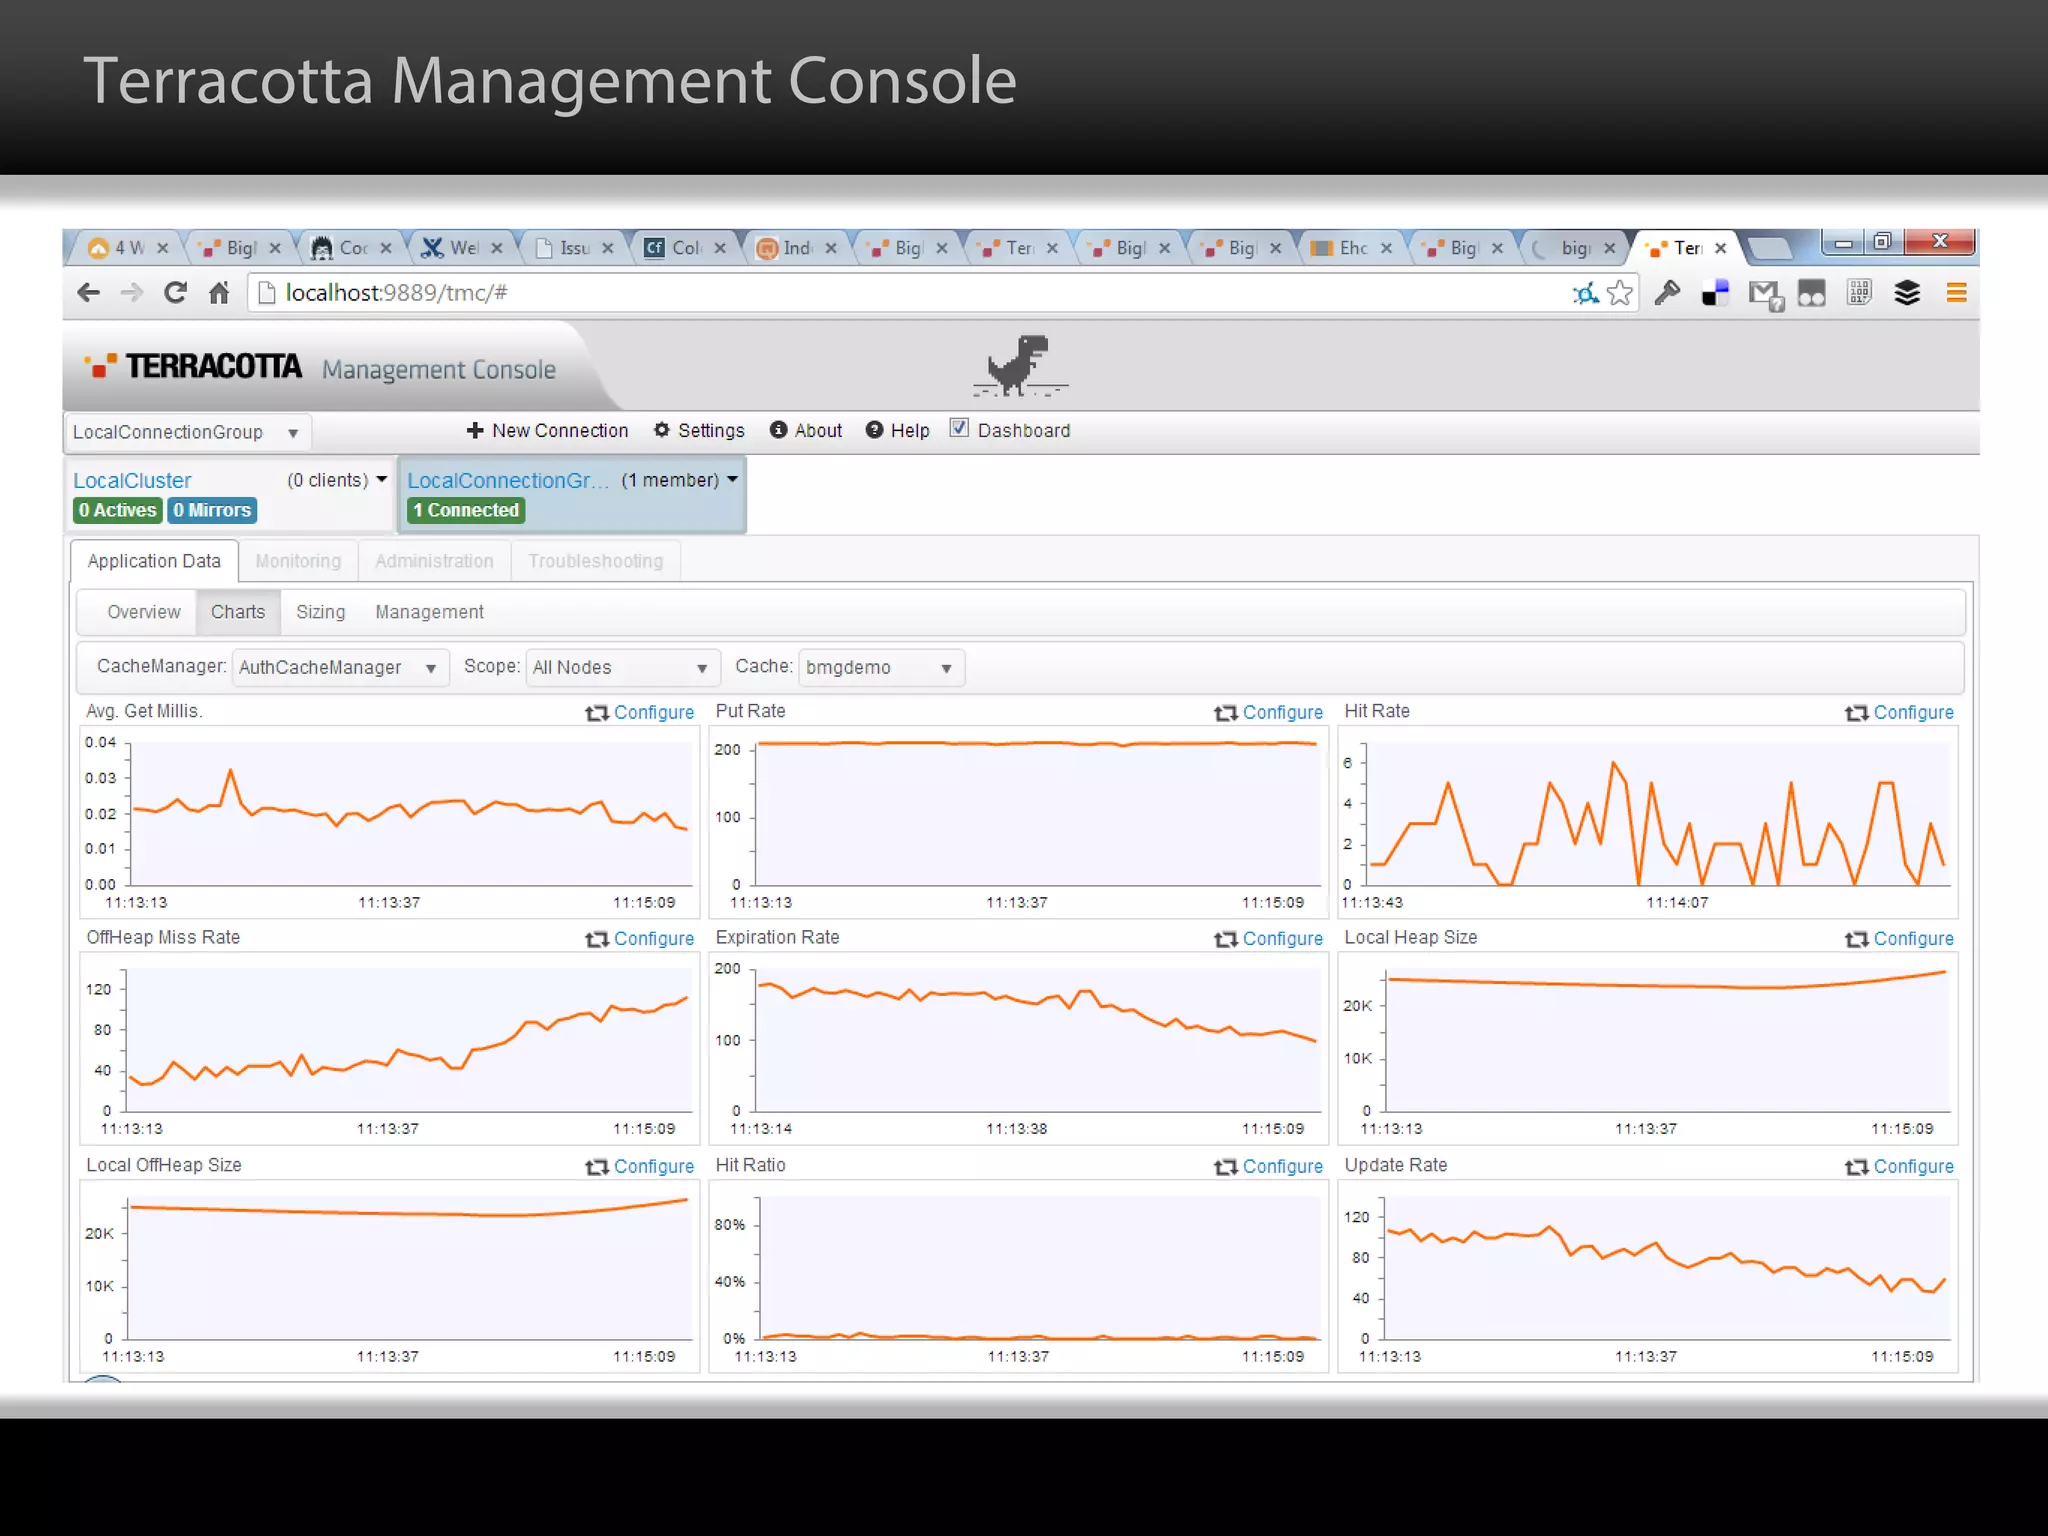Viewport: 2048px width, 1536px height.
Task: Expand the 1 member dropdown arrow
Action: pos(732,480)
